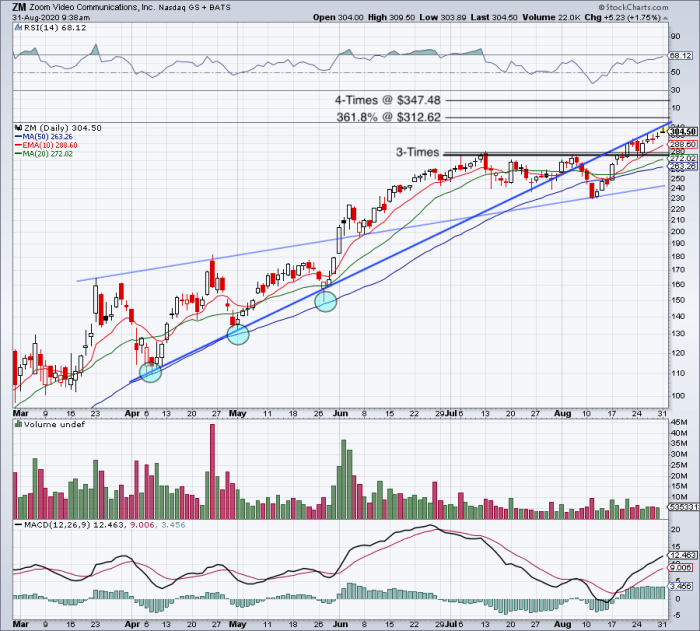Click the 272.02 MA(20) axis tag

(x=682, y=159)
